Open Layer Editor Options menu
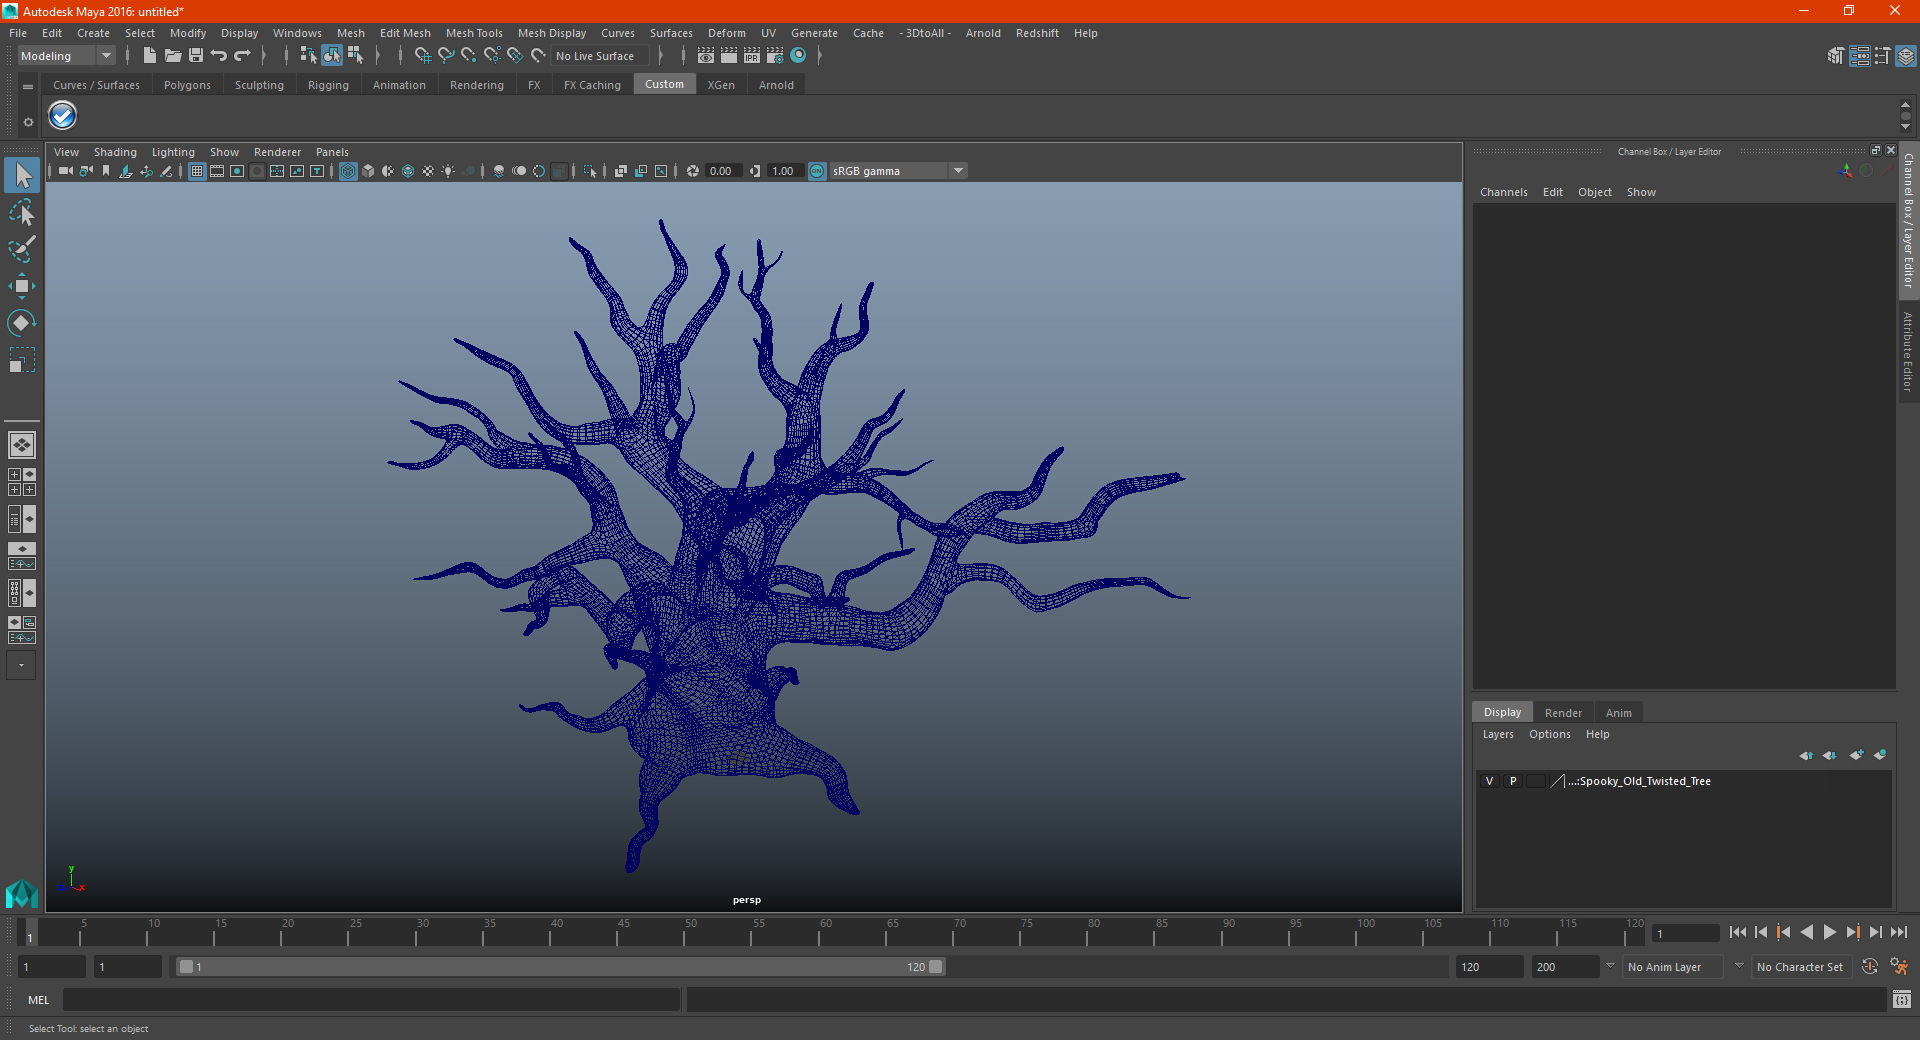 [1549, 734]
